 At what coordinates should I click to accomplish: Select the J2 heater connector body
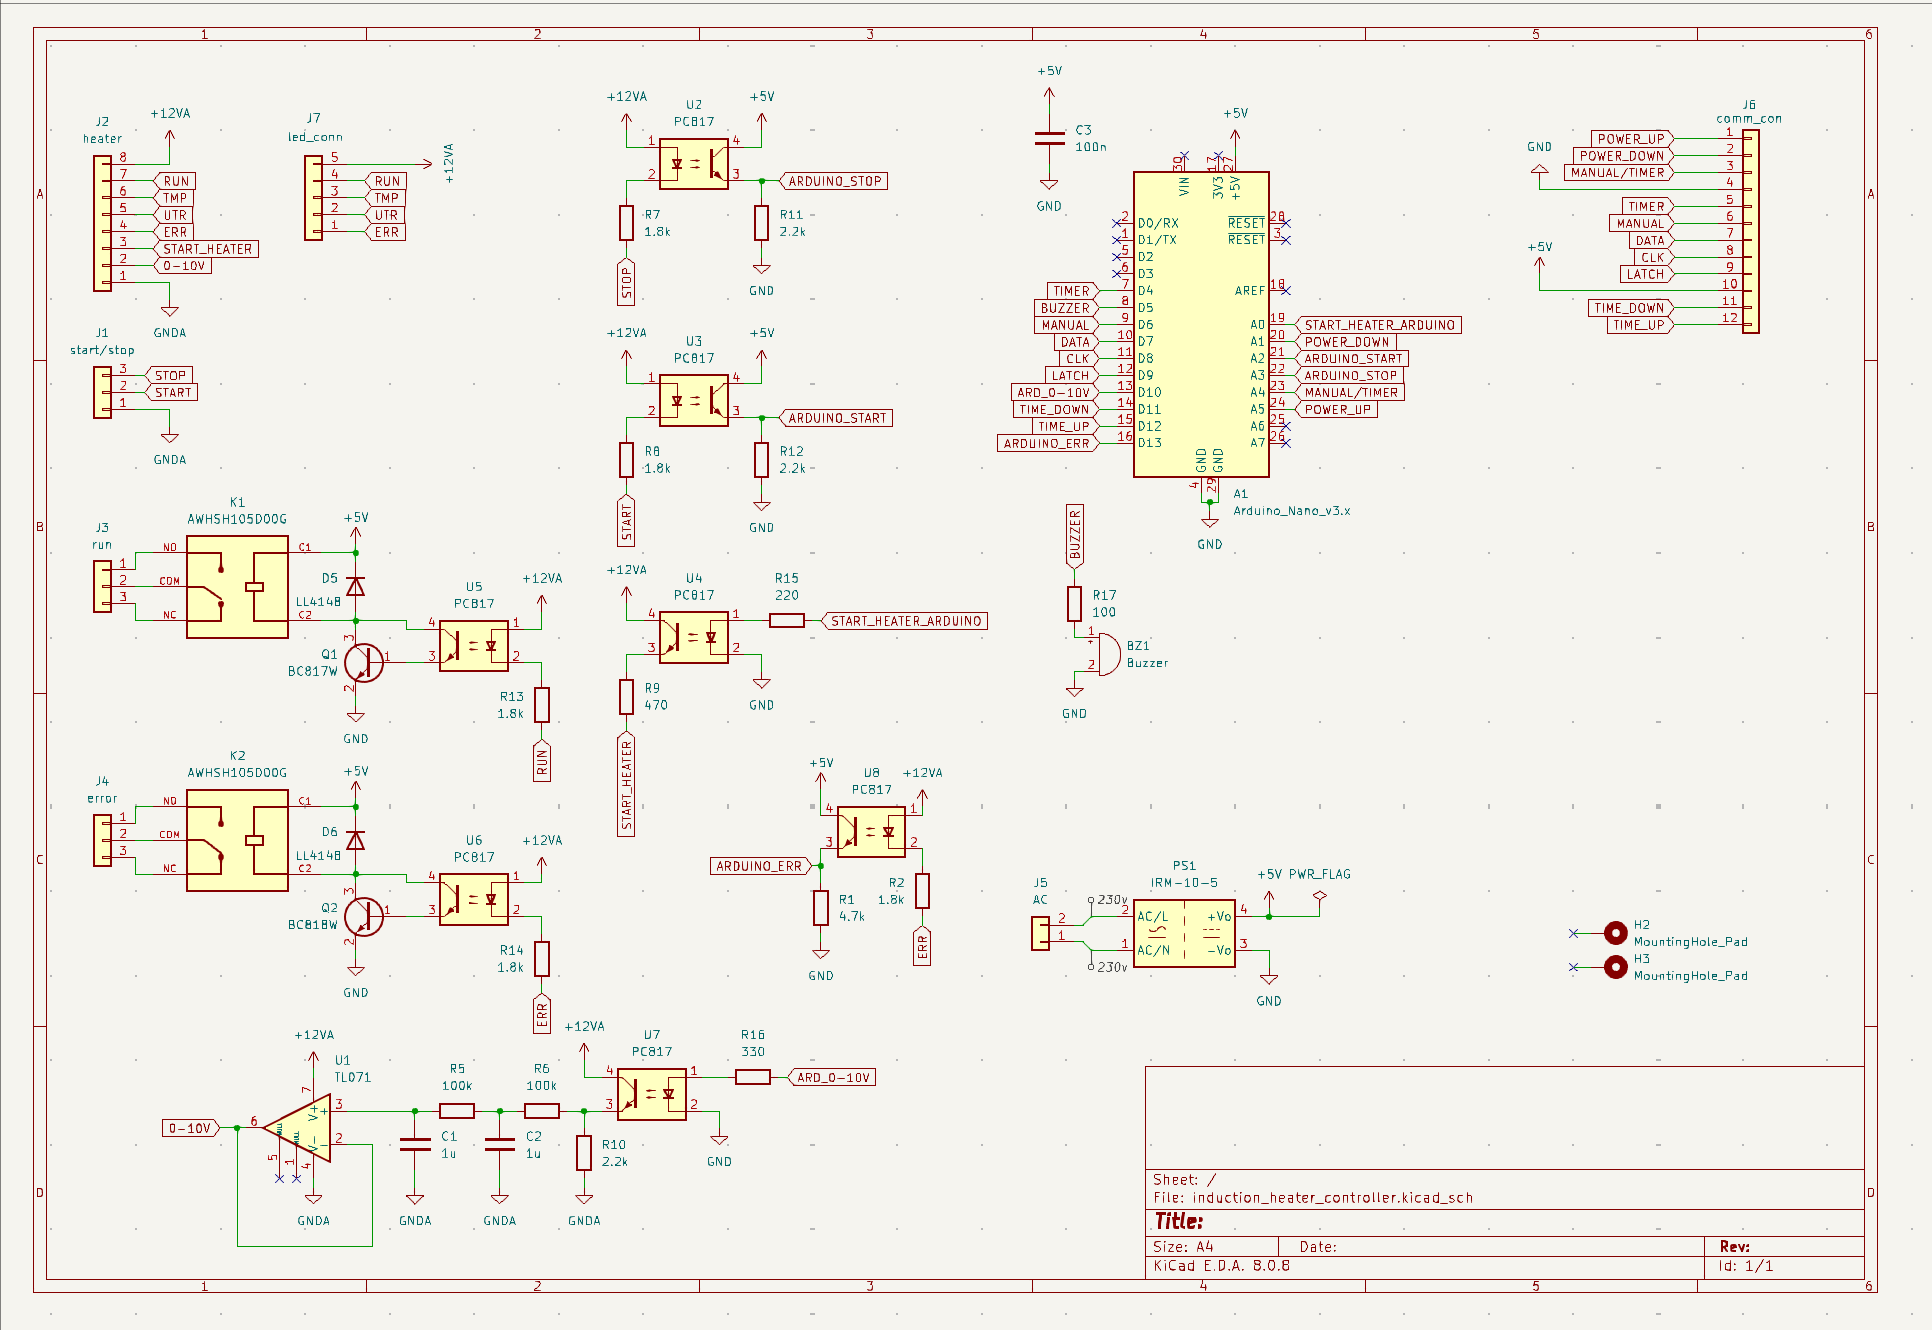click(103, 223)
